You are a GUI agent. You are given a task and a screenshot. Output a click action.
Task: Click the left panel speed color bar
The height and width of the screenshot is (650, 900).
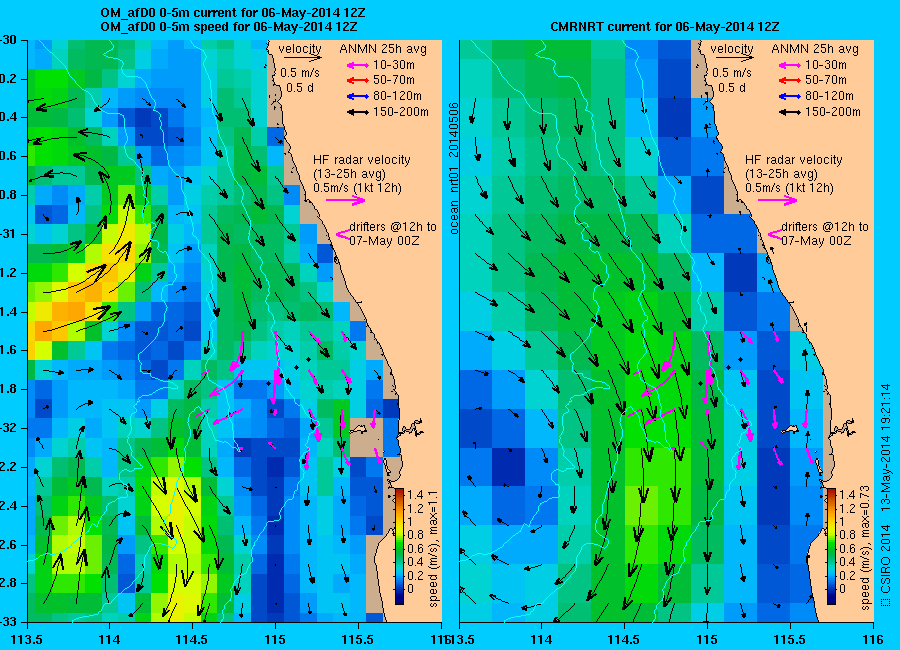399,546
